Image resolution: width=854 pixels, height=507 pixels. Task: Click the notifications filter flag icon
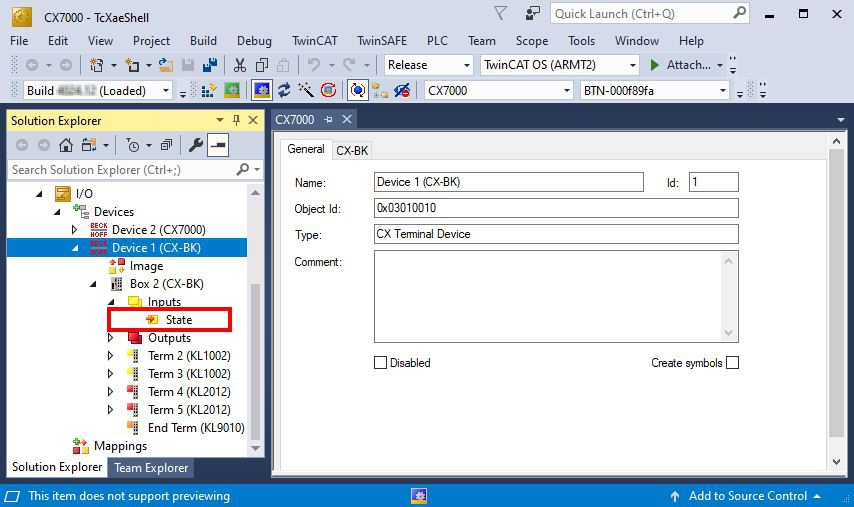(x=501, y=13)
